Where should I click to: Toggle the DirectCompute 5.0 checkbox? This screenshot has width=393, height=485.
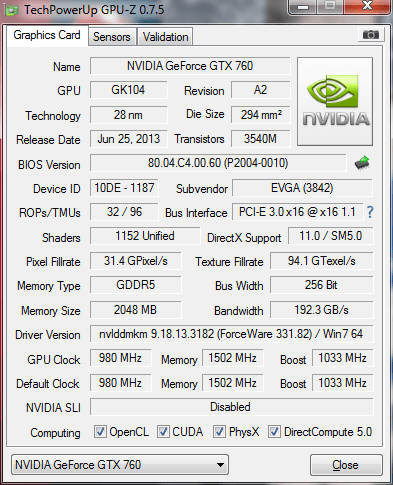(274, 431)
